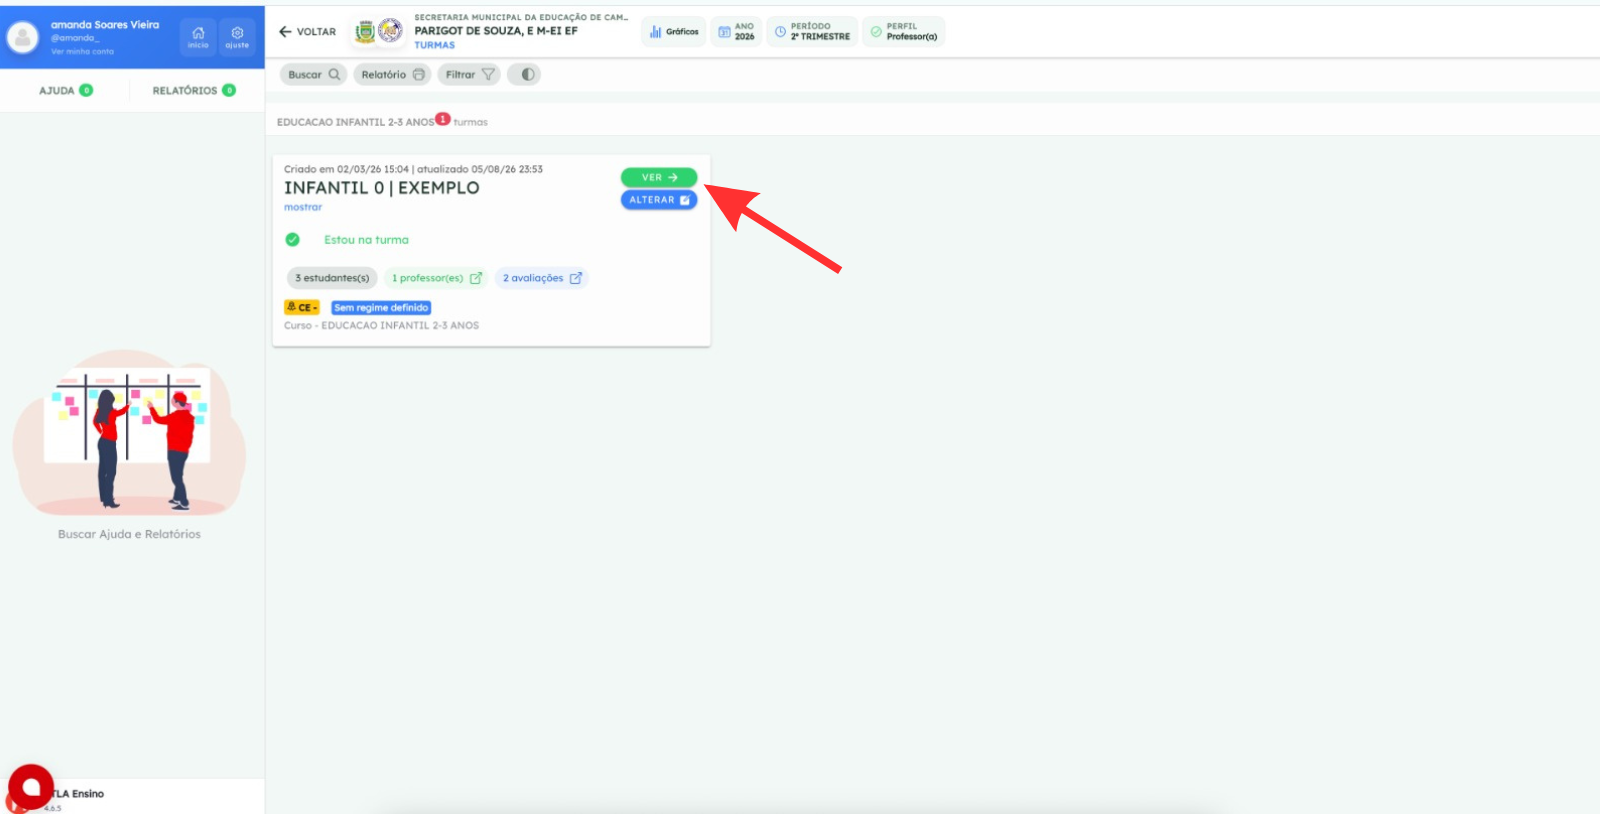Click the EDUCACAO INFANTIL 2-3 ANOS section heading
This screenshot has height=814, width=1600.
click(355, 122)
